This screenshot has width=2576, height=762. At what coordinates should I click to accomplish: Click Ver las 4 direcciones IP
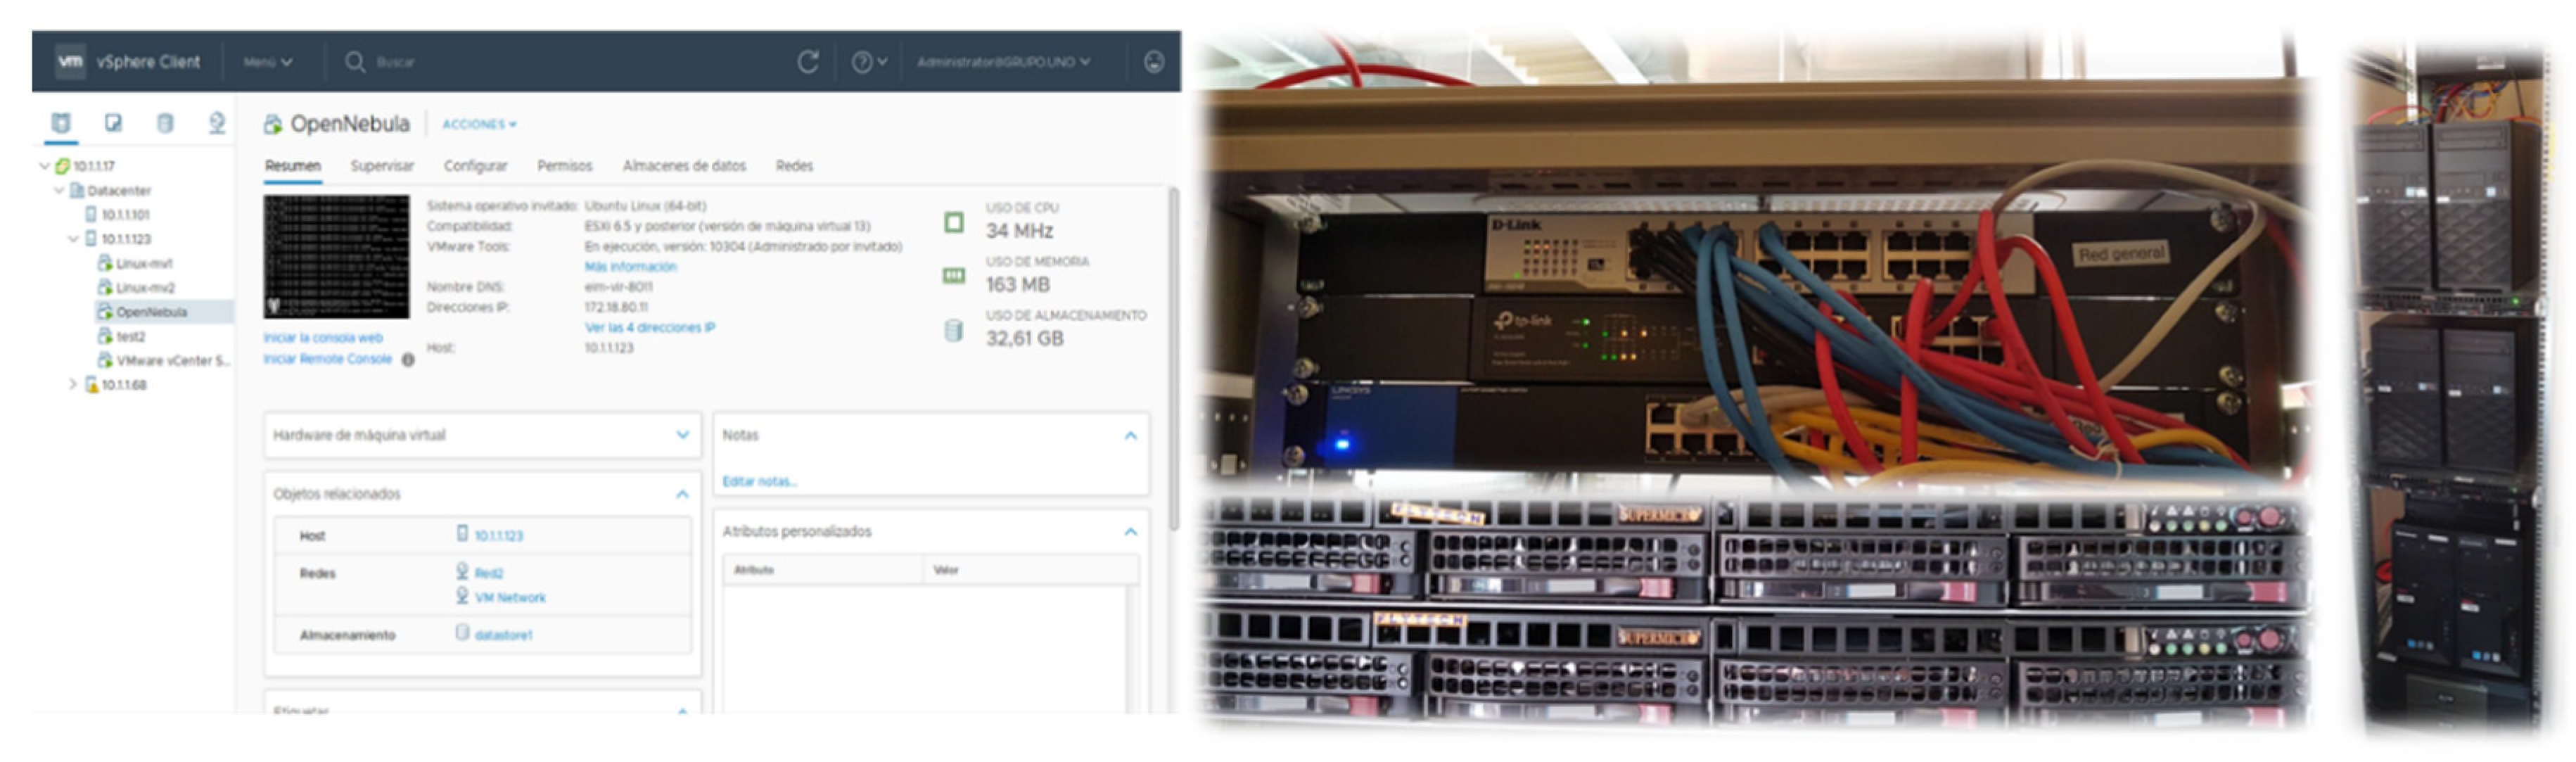point(649,327)
